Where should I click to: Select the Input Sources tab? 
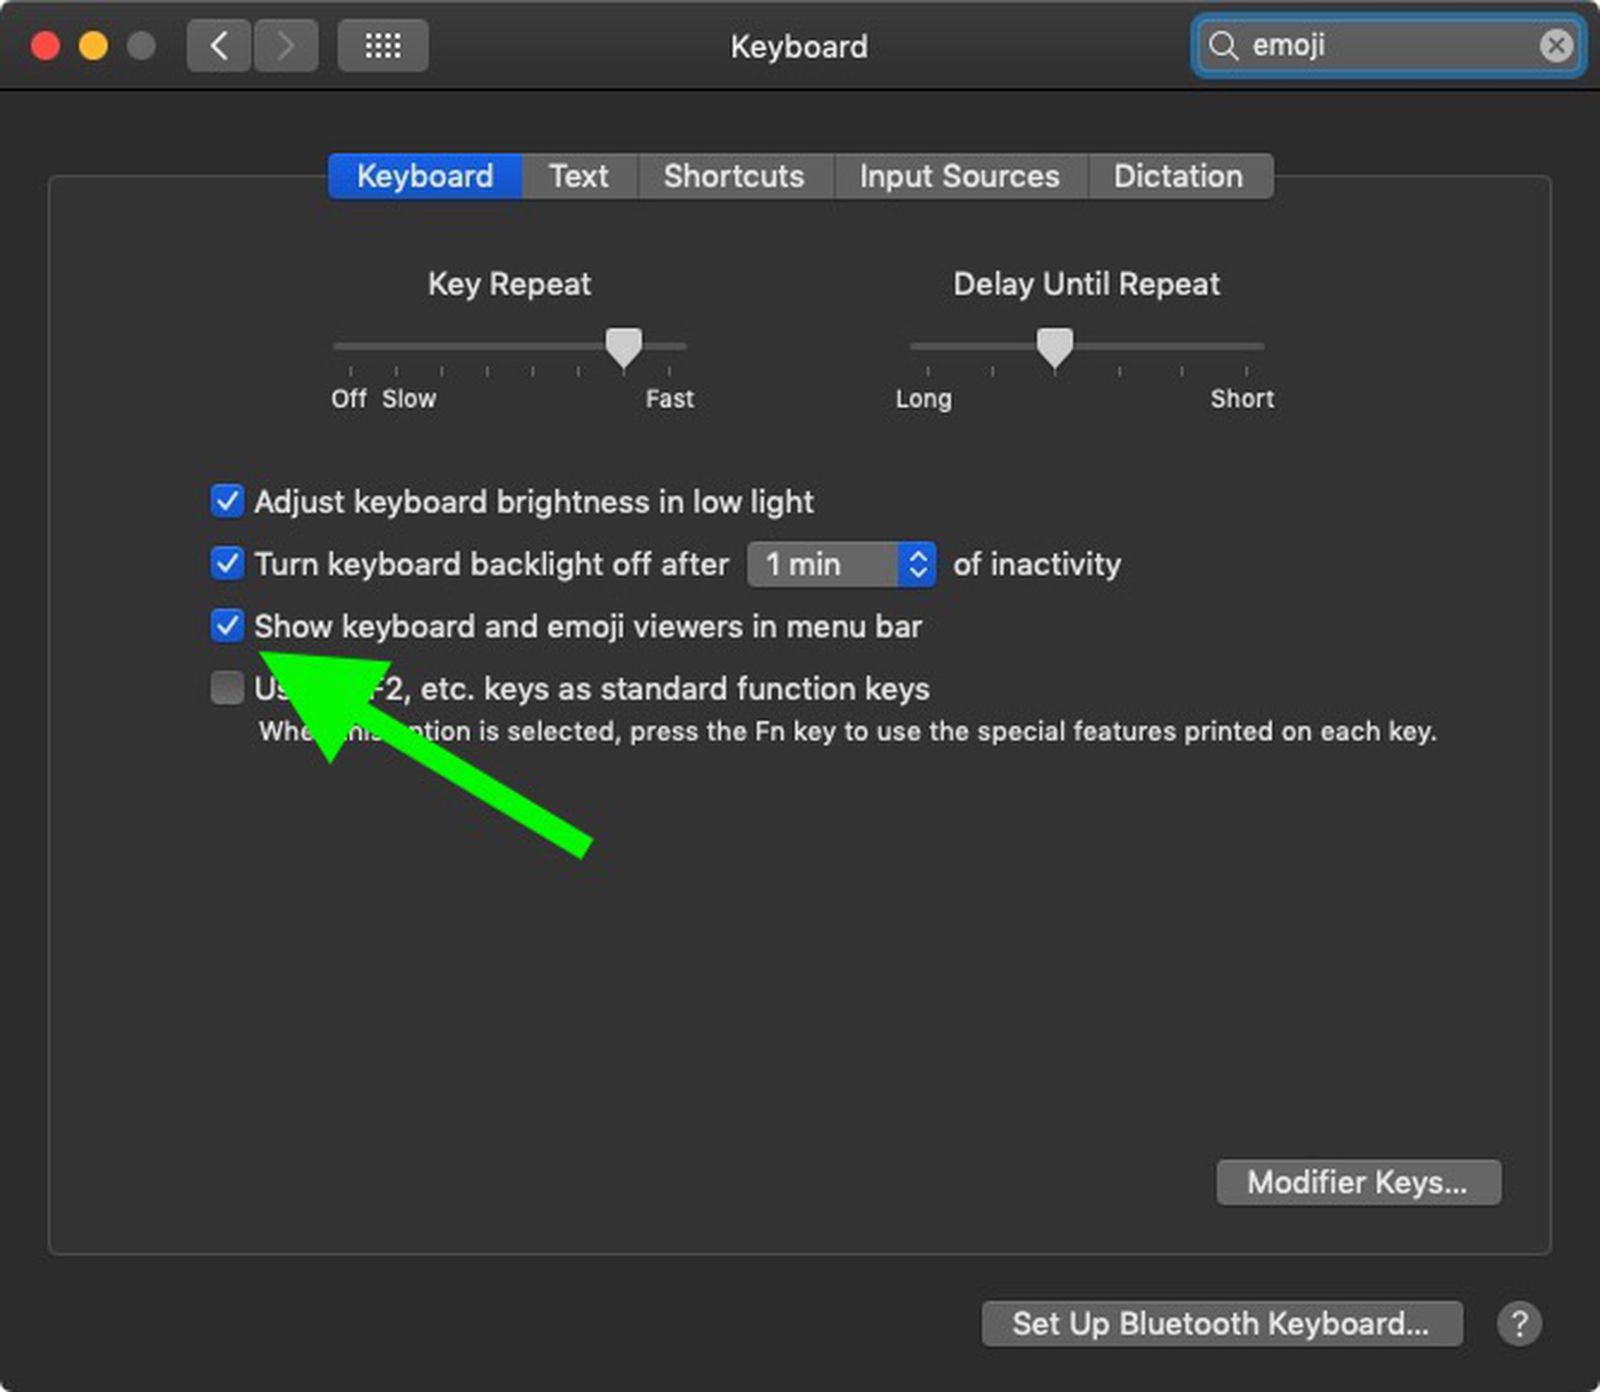[959, 176]
